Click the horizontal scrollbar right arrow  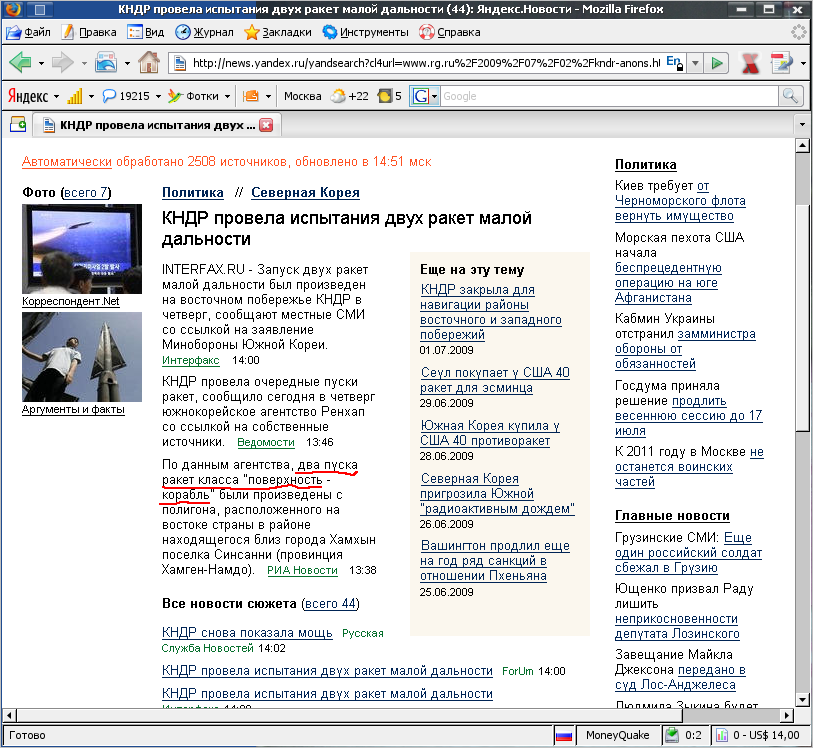[x=787, y=715]
